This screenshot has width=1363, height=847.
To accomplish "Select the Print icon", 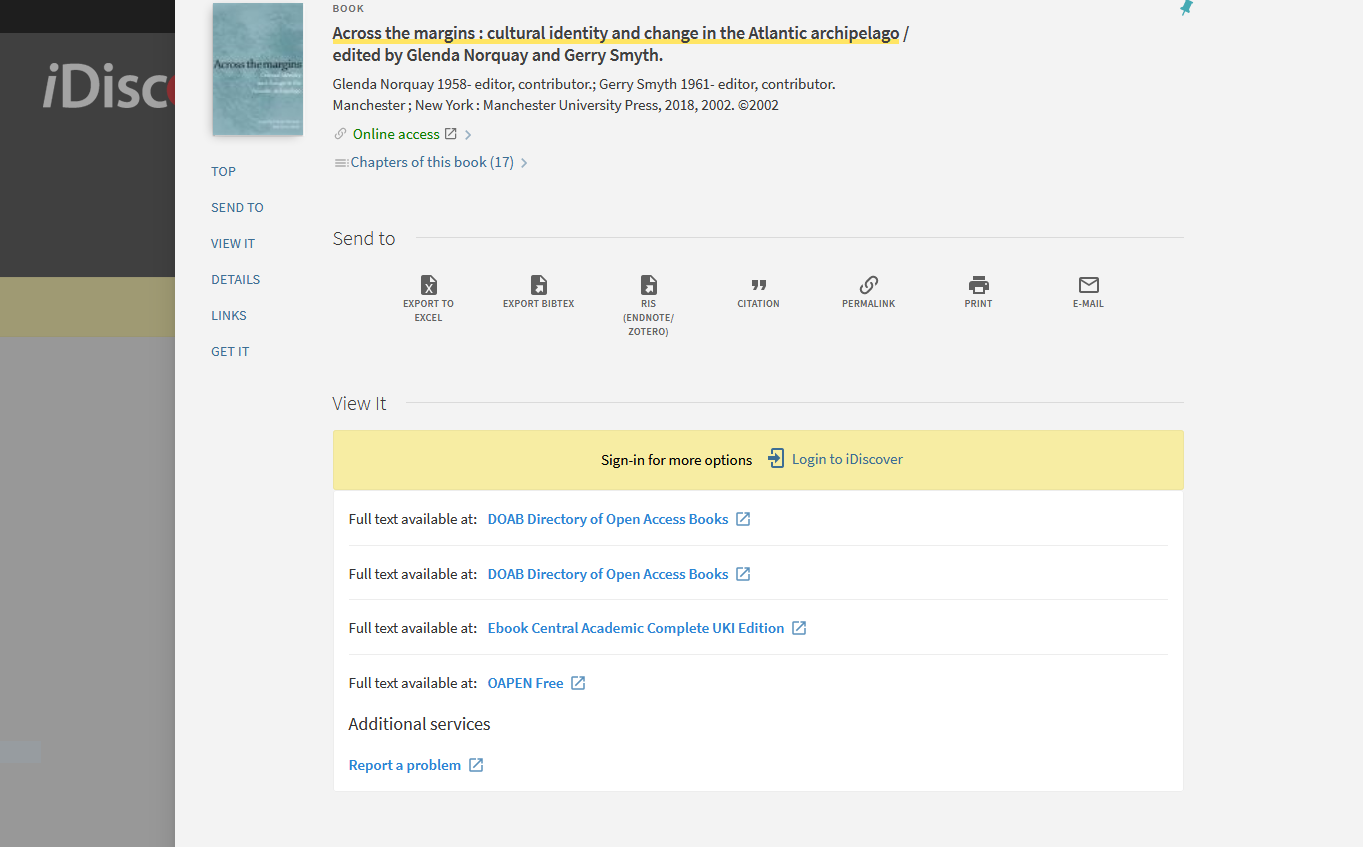I will click(978, 285).
